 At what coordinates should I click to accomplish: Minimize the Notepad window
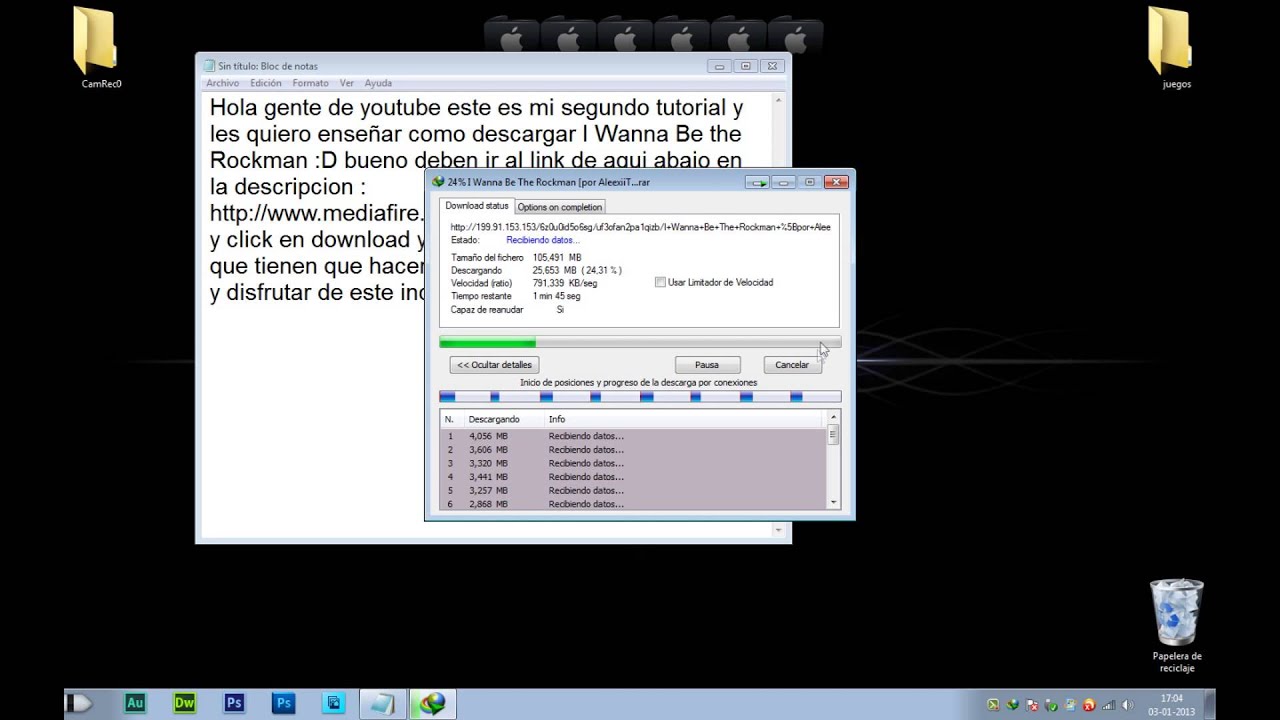[x=720, y=66]
